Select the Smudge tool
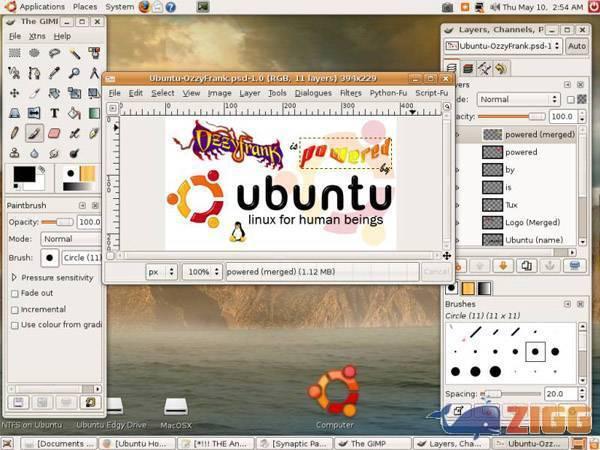 [x=54, y=153]
